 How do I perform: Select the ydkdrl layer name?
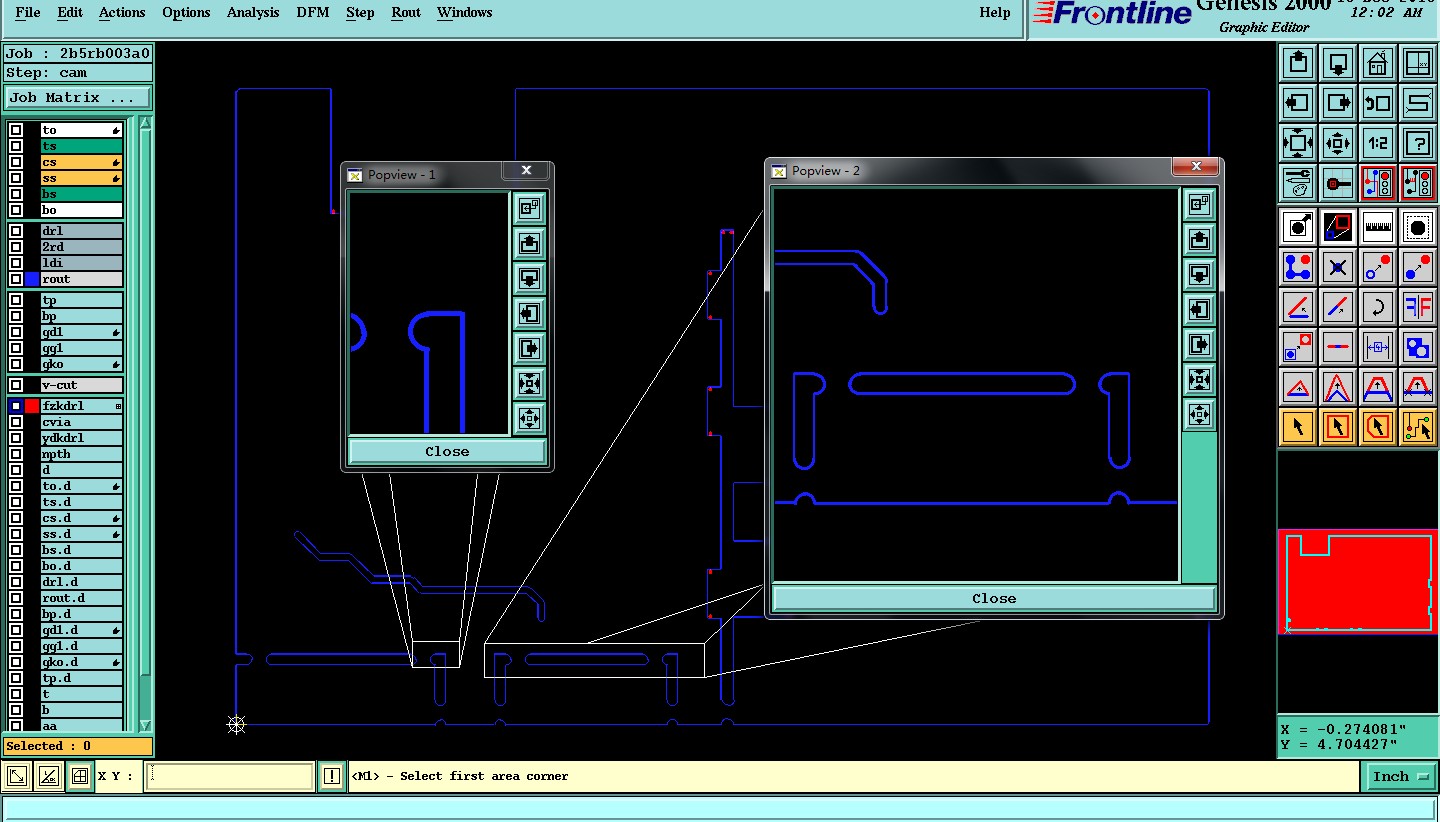pyautogui.click(x=81, y=438)
